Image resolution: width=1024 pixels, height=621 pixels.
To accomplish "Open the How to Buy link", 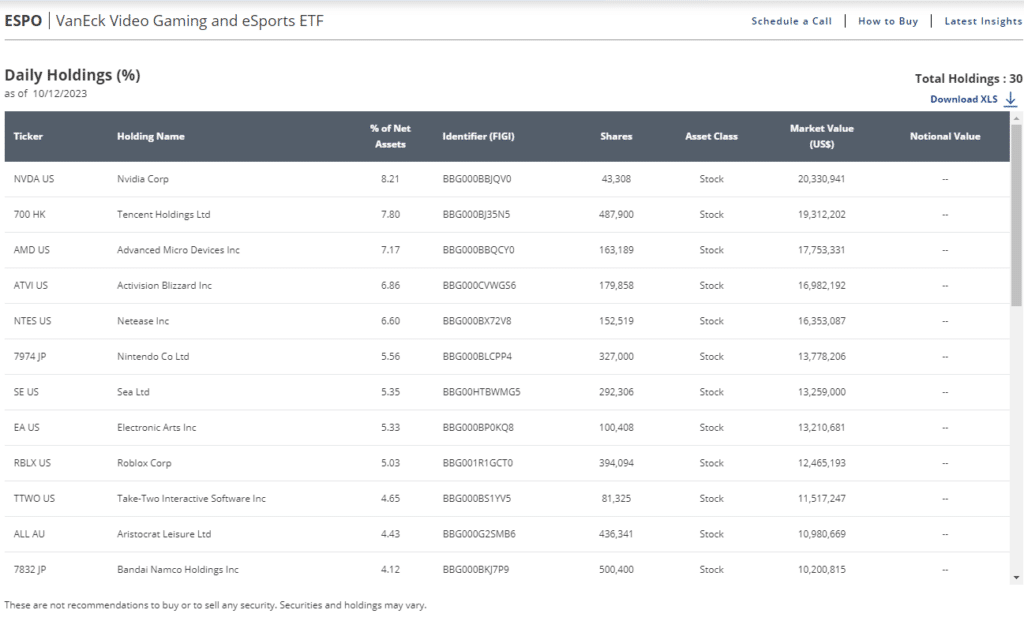I will pyautogui.click(x=888, y=21).
